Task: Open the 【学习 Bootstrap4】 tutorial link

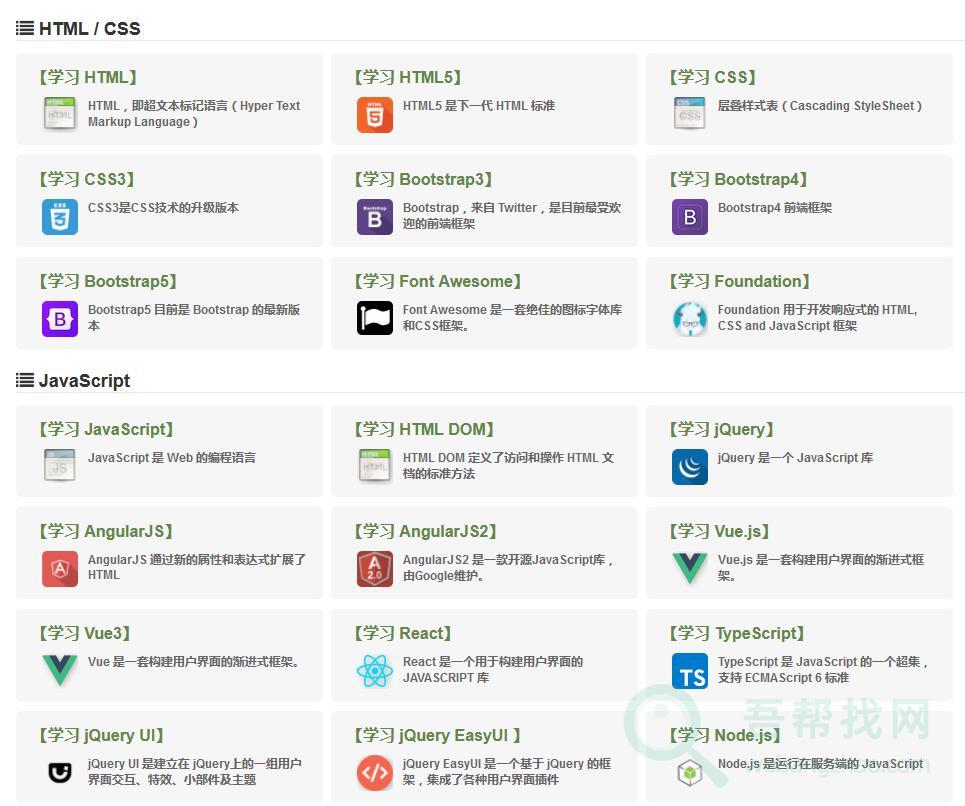Action: 738,179
